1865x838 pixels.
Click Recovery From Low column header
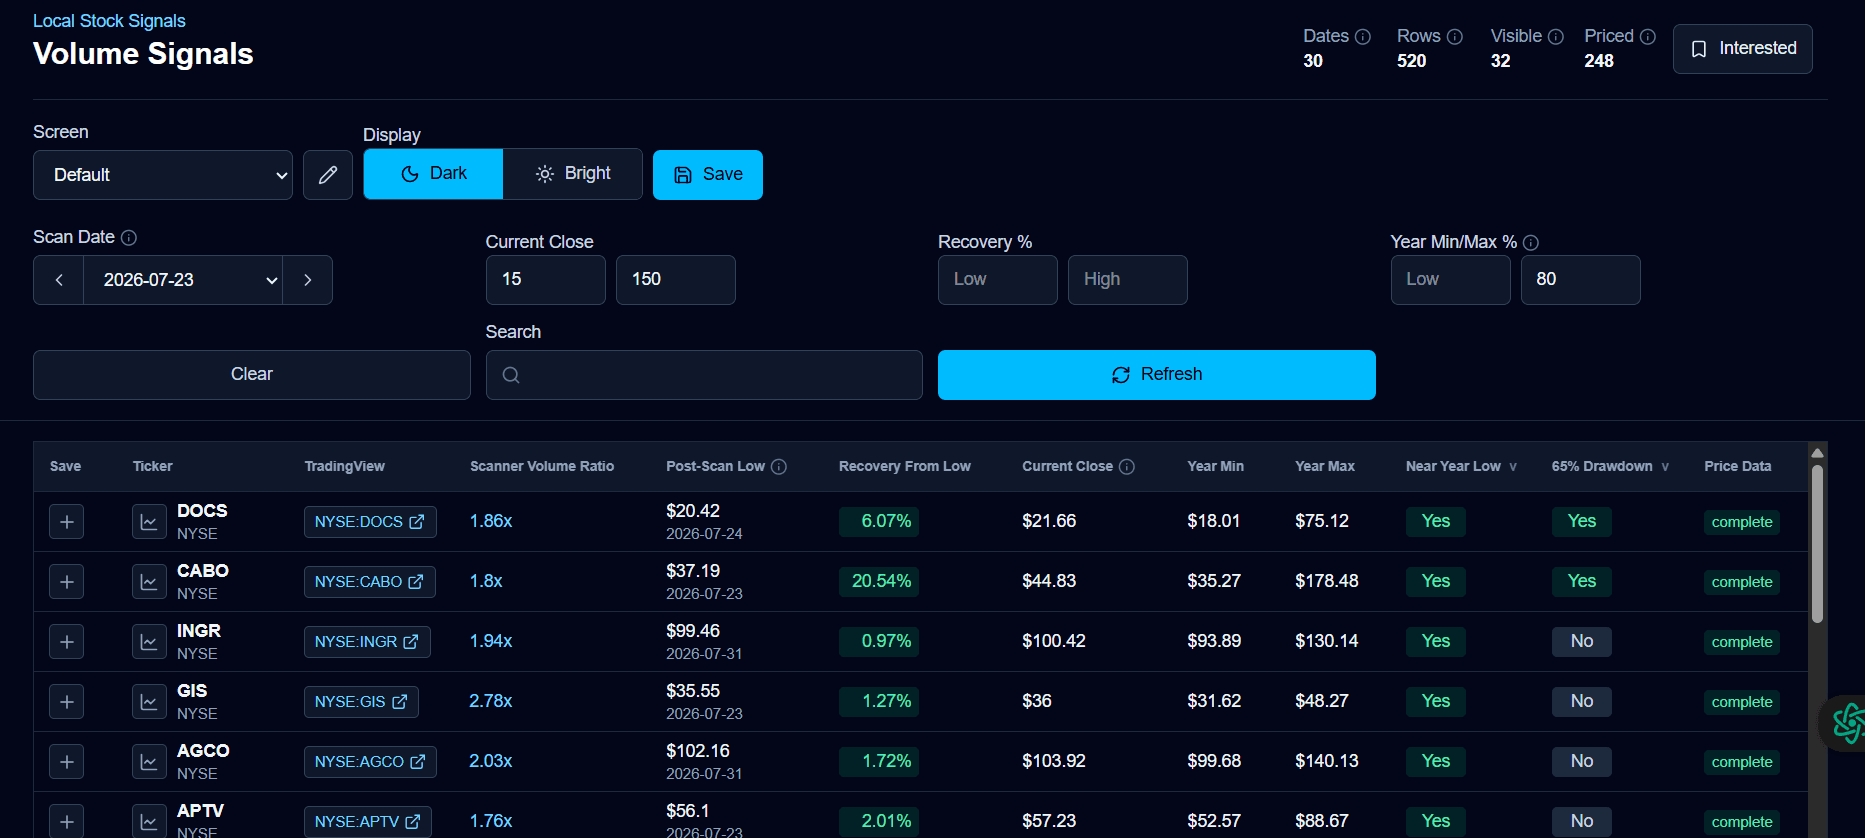click(904, 467)
